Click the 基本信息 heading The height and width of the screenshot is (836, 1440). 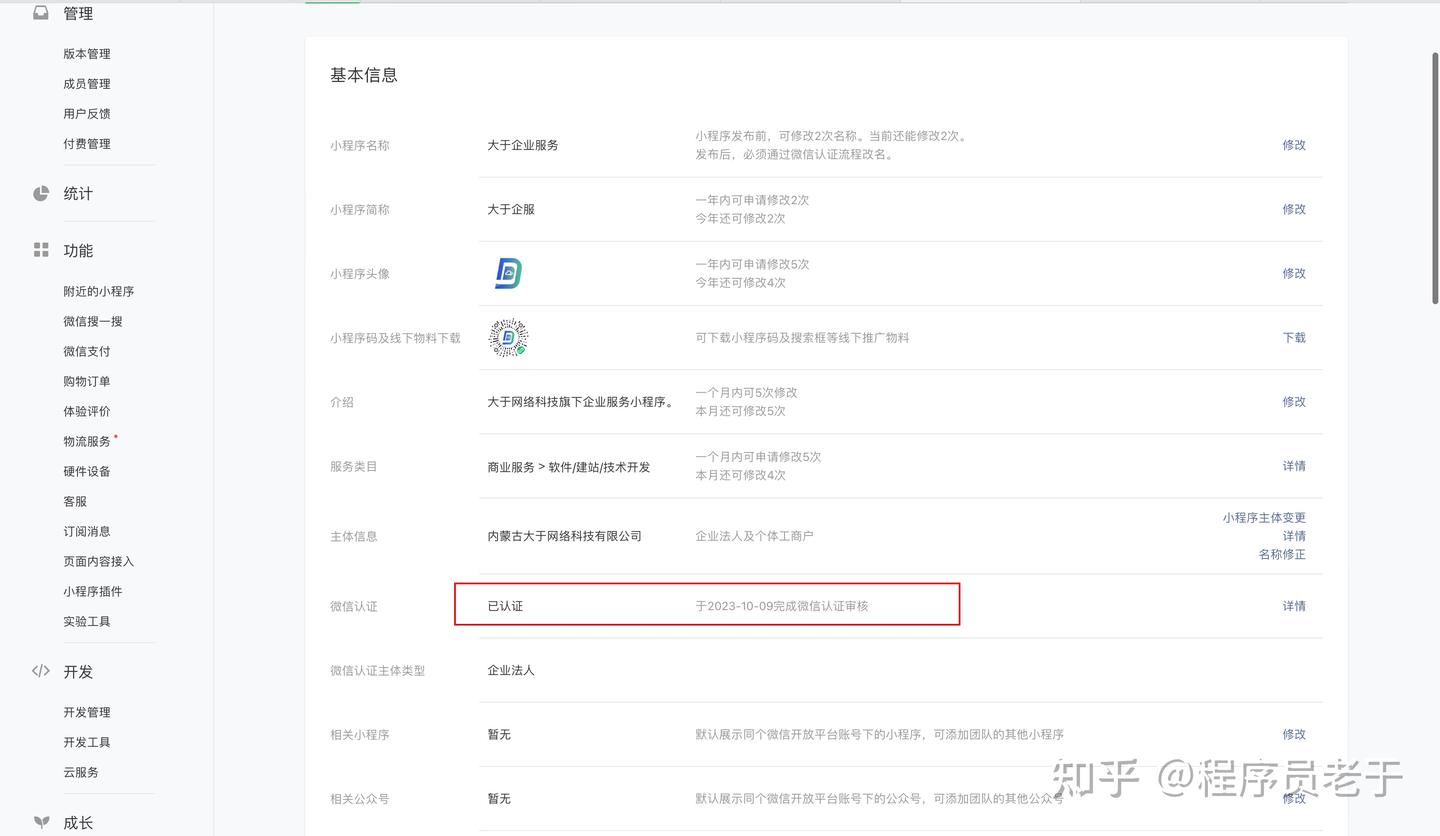(364, 75)
